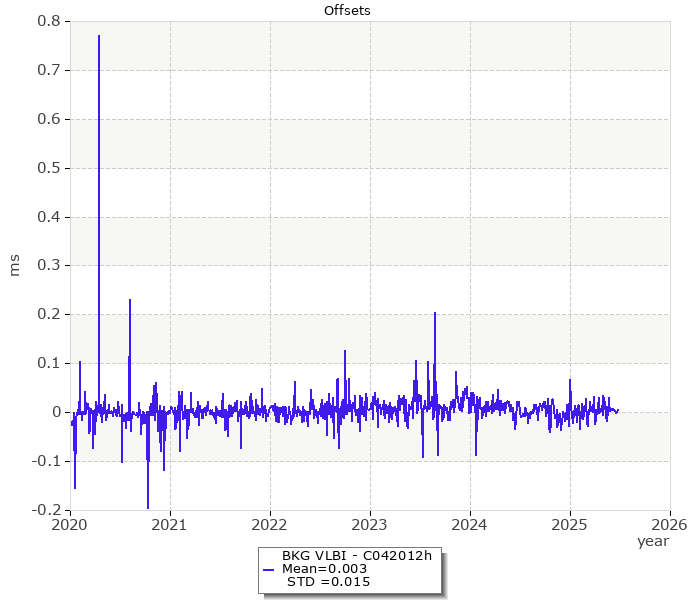Click y-axis tick label 0.6
The image size is (700, 600).
pos(49,119)
